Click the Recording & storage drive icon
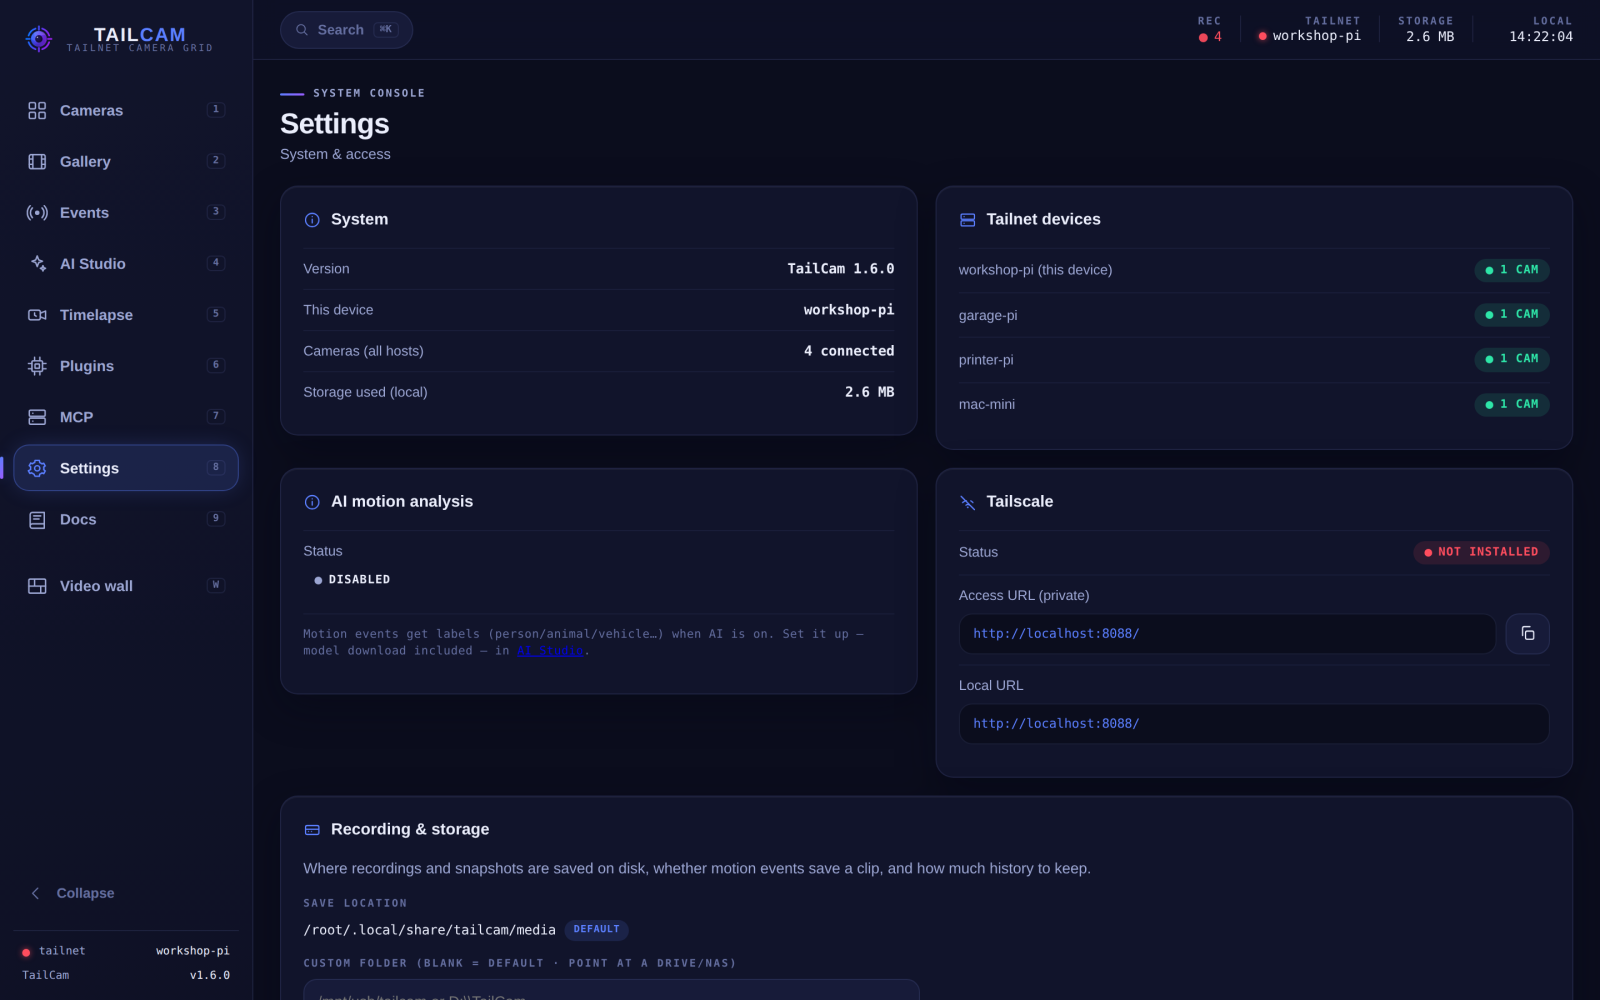1600x1000 pixels. (x=312, y=830)
